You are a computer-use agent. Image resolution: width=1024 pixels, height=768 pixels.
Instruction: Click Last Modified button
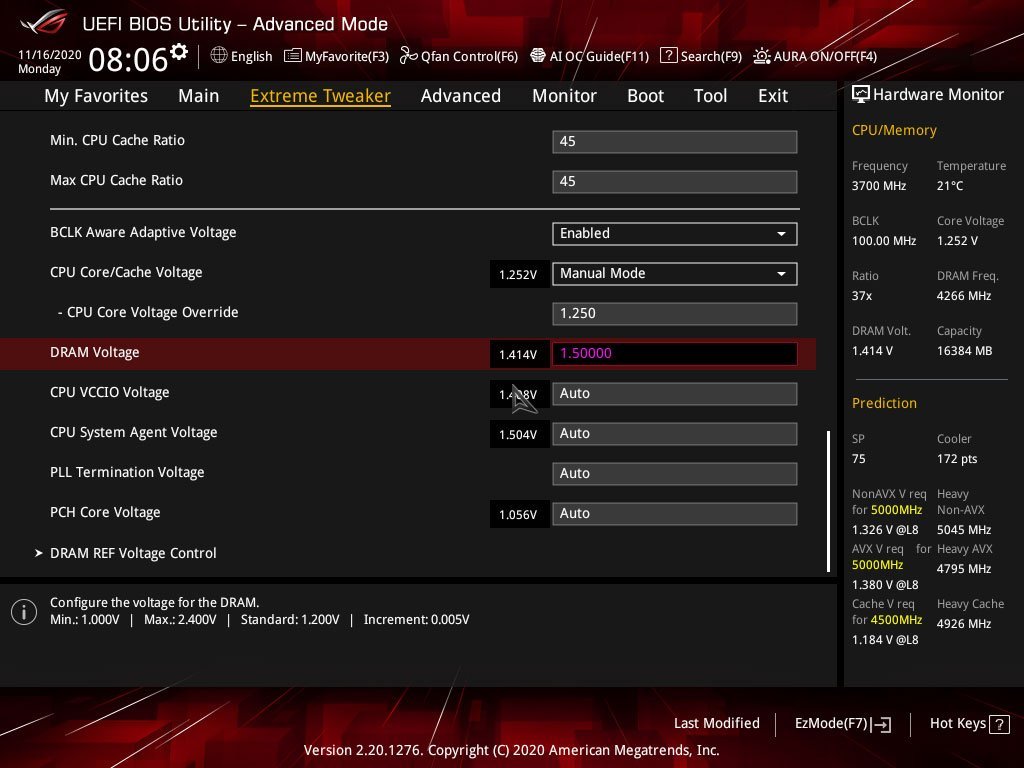click(716, 723)
